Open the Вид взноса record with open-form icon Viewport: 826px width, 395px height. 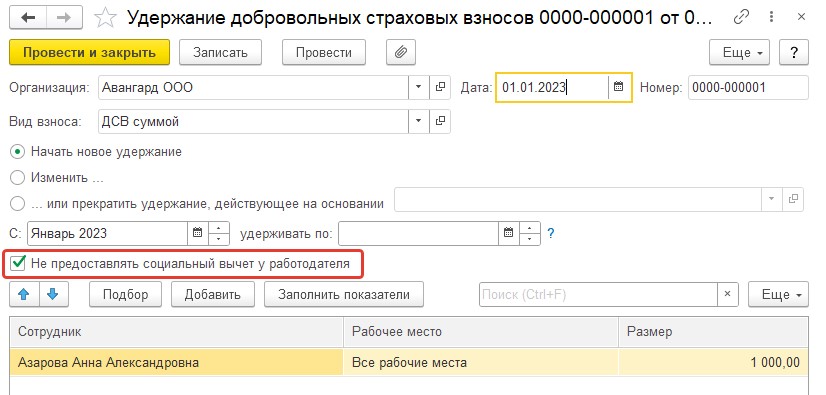coord(440,121)
